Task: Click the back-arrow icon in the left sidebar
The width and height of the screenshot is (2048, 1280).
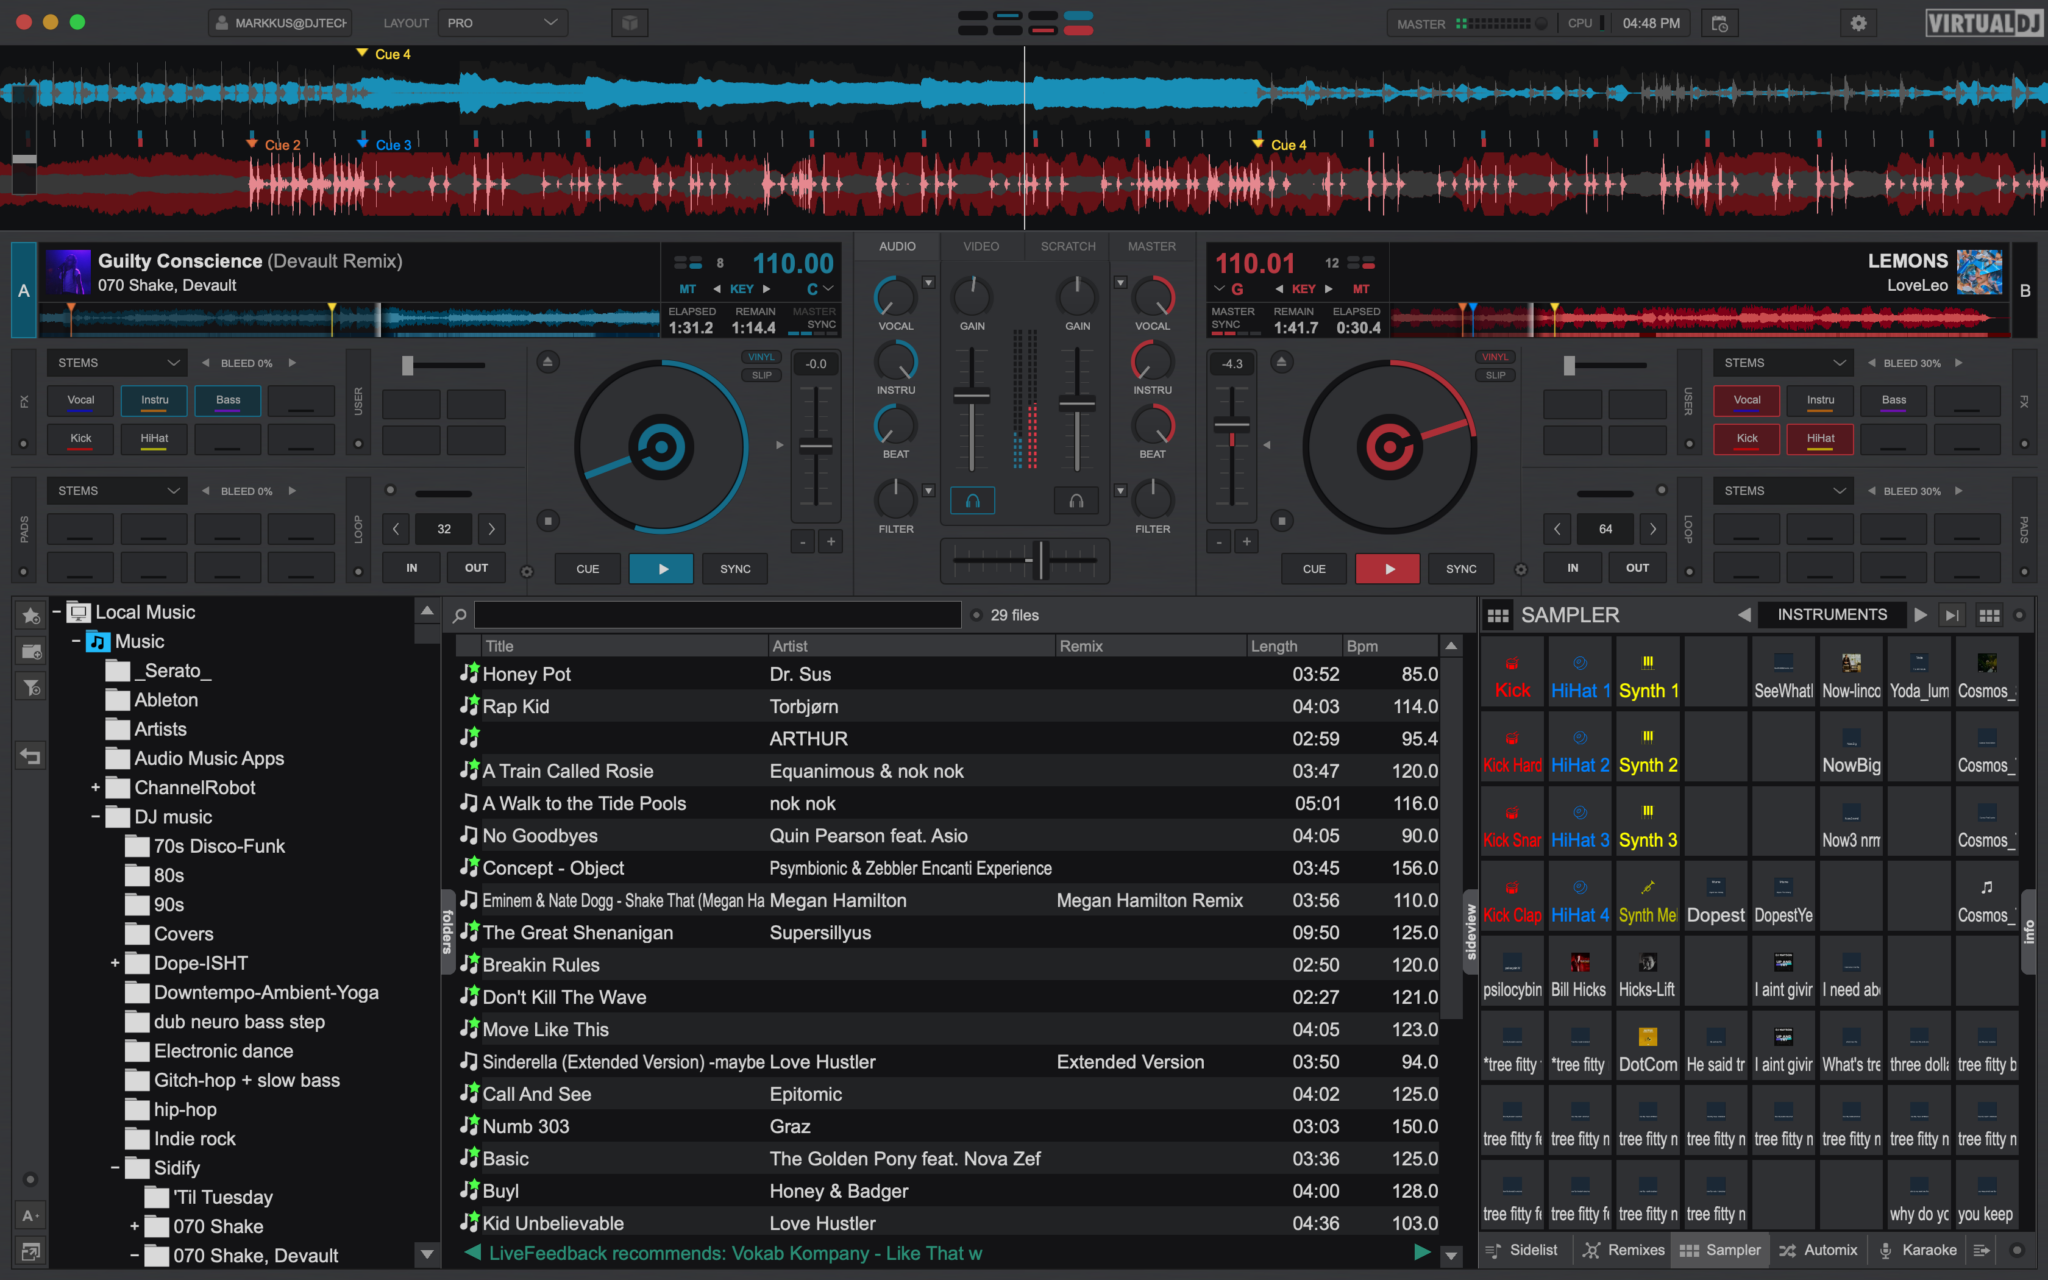Action: (x=29, y=756)
